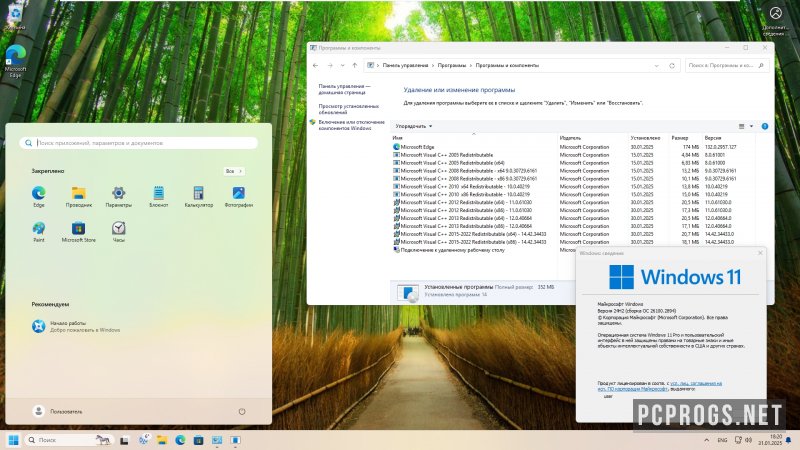Open Дополнит. сведения desktop icon
This screenshot has width=800, height=450.
[775, 20]
